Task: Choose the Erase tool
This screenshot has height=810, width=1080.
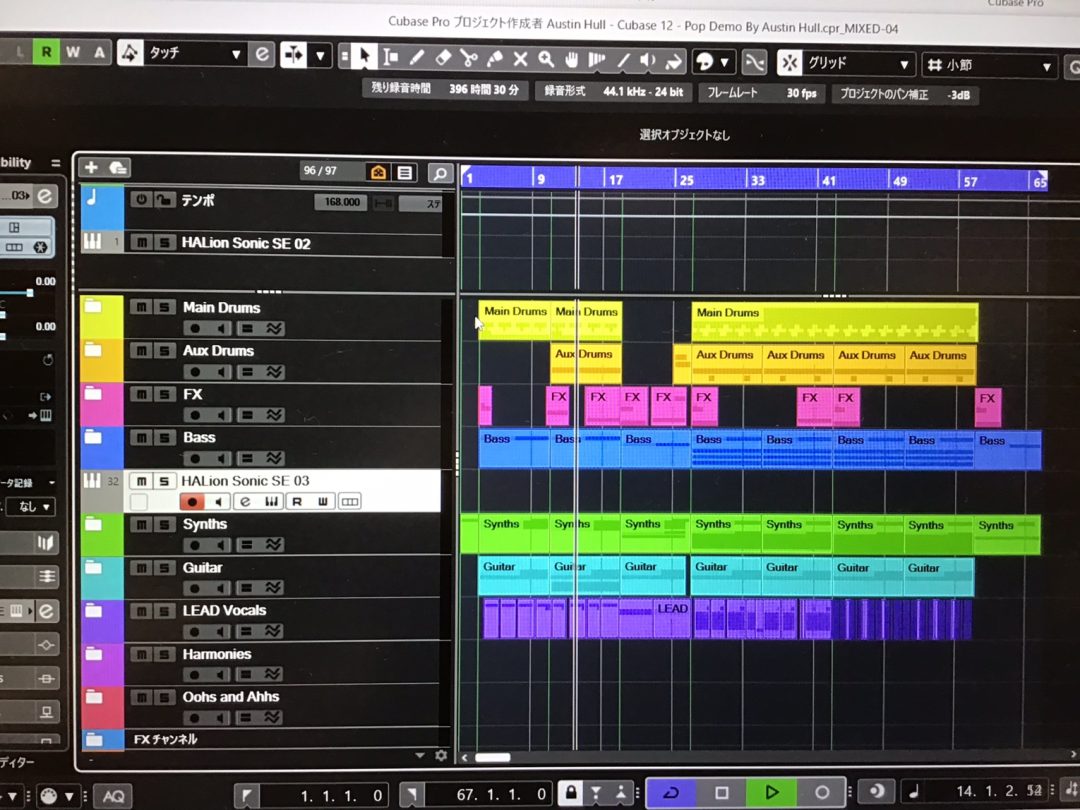Action: click(443, 58)
